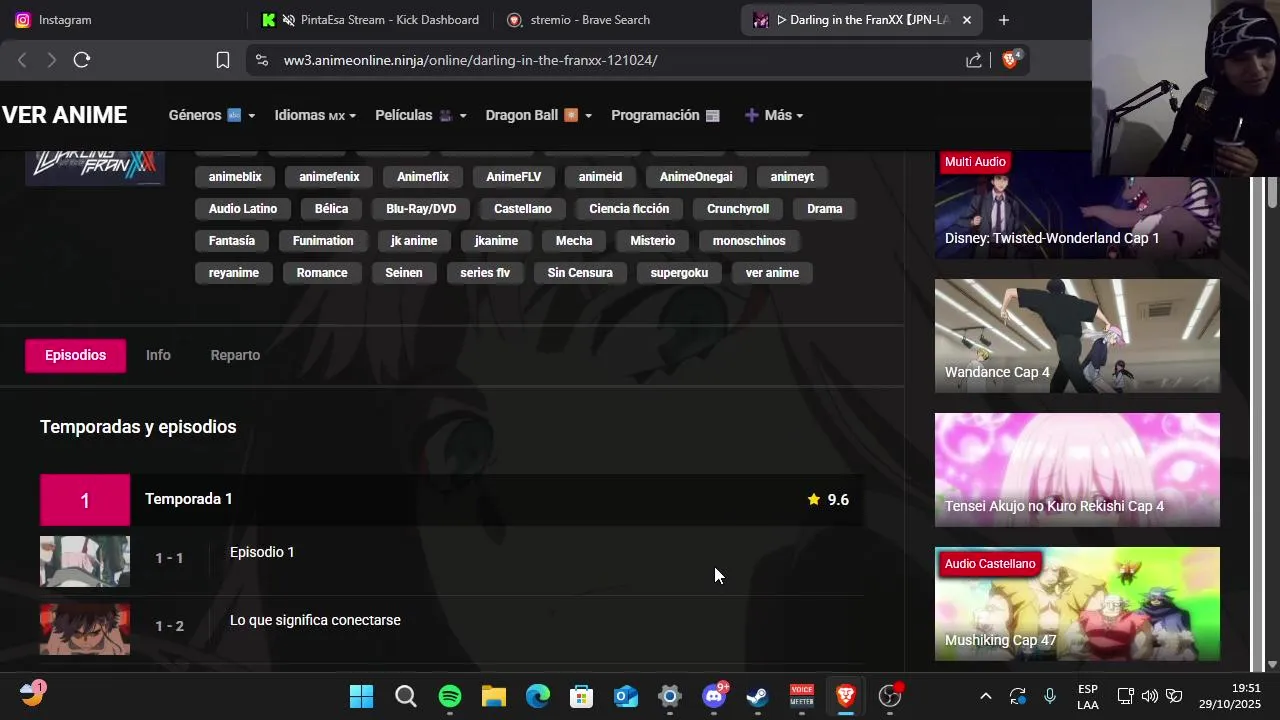
Task: Bookmark this page with the bookmark icon
Action: point(223,60)
